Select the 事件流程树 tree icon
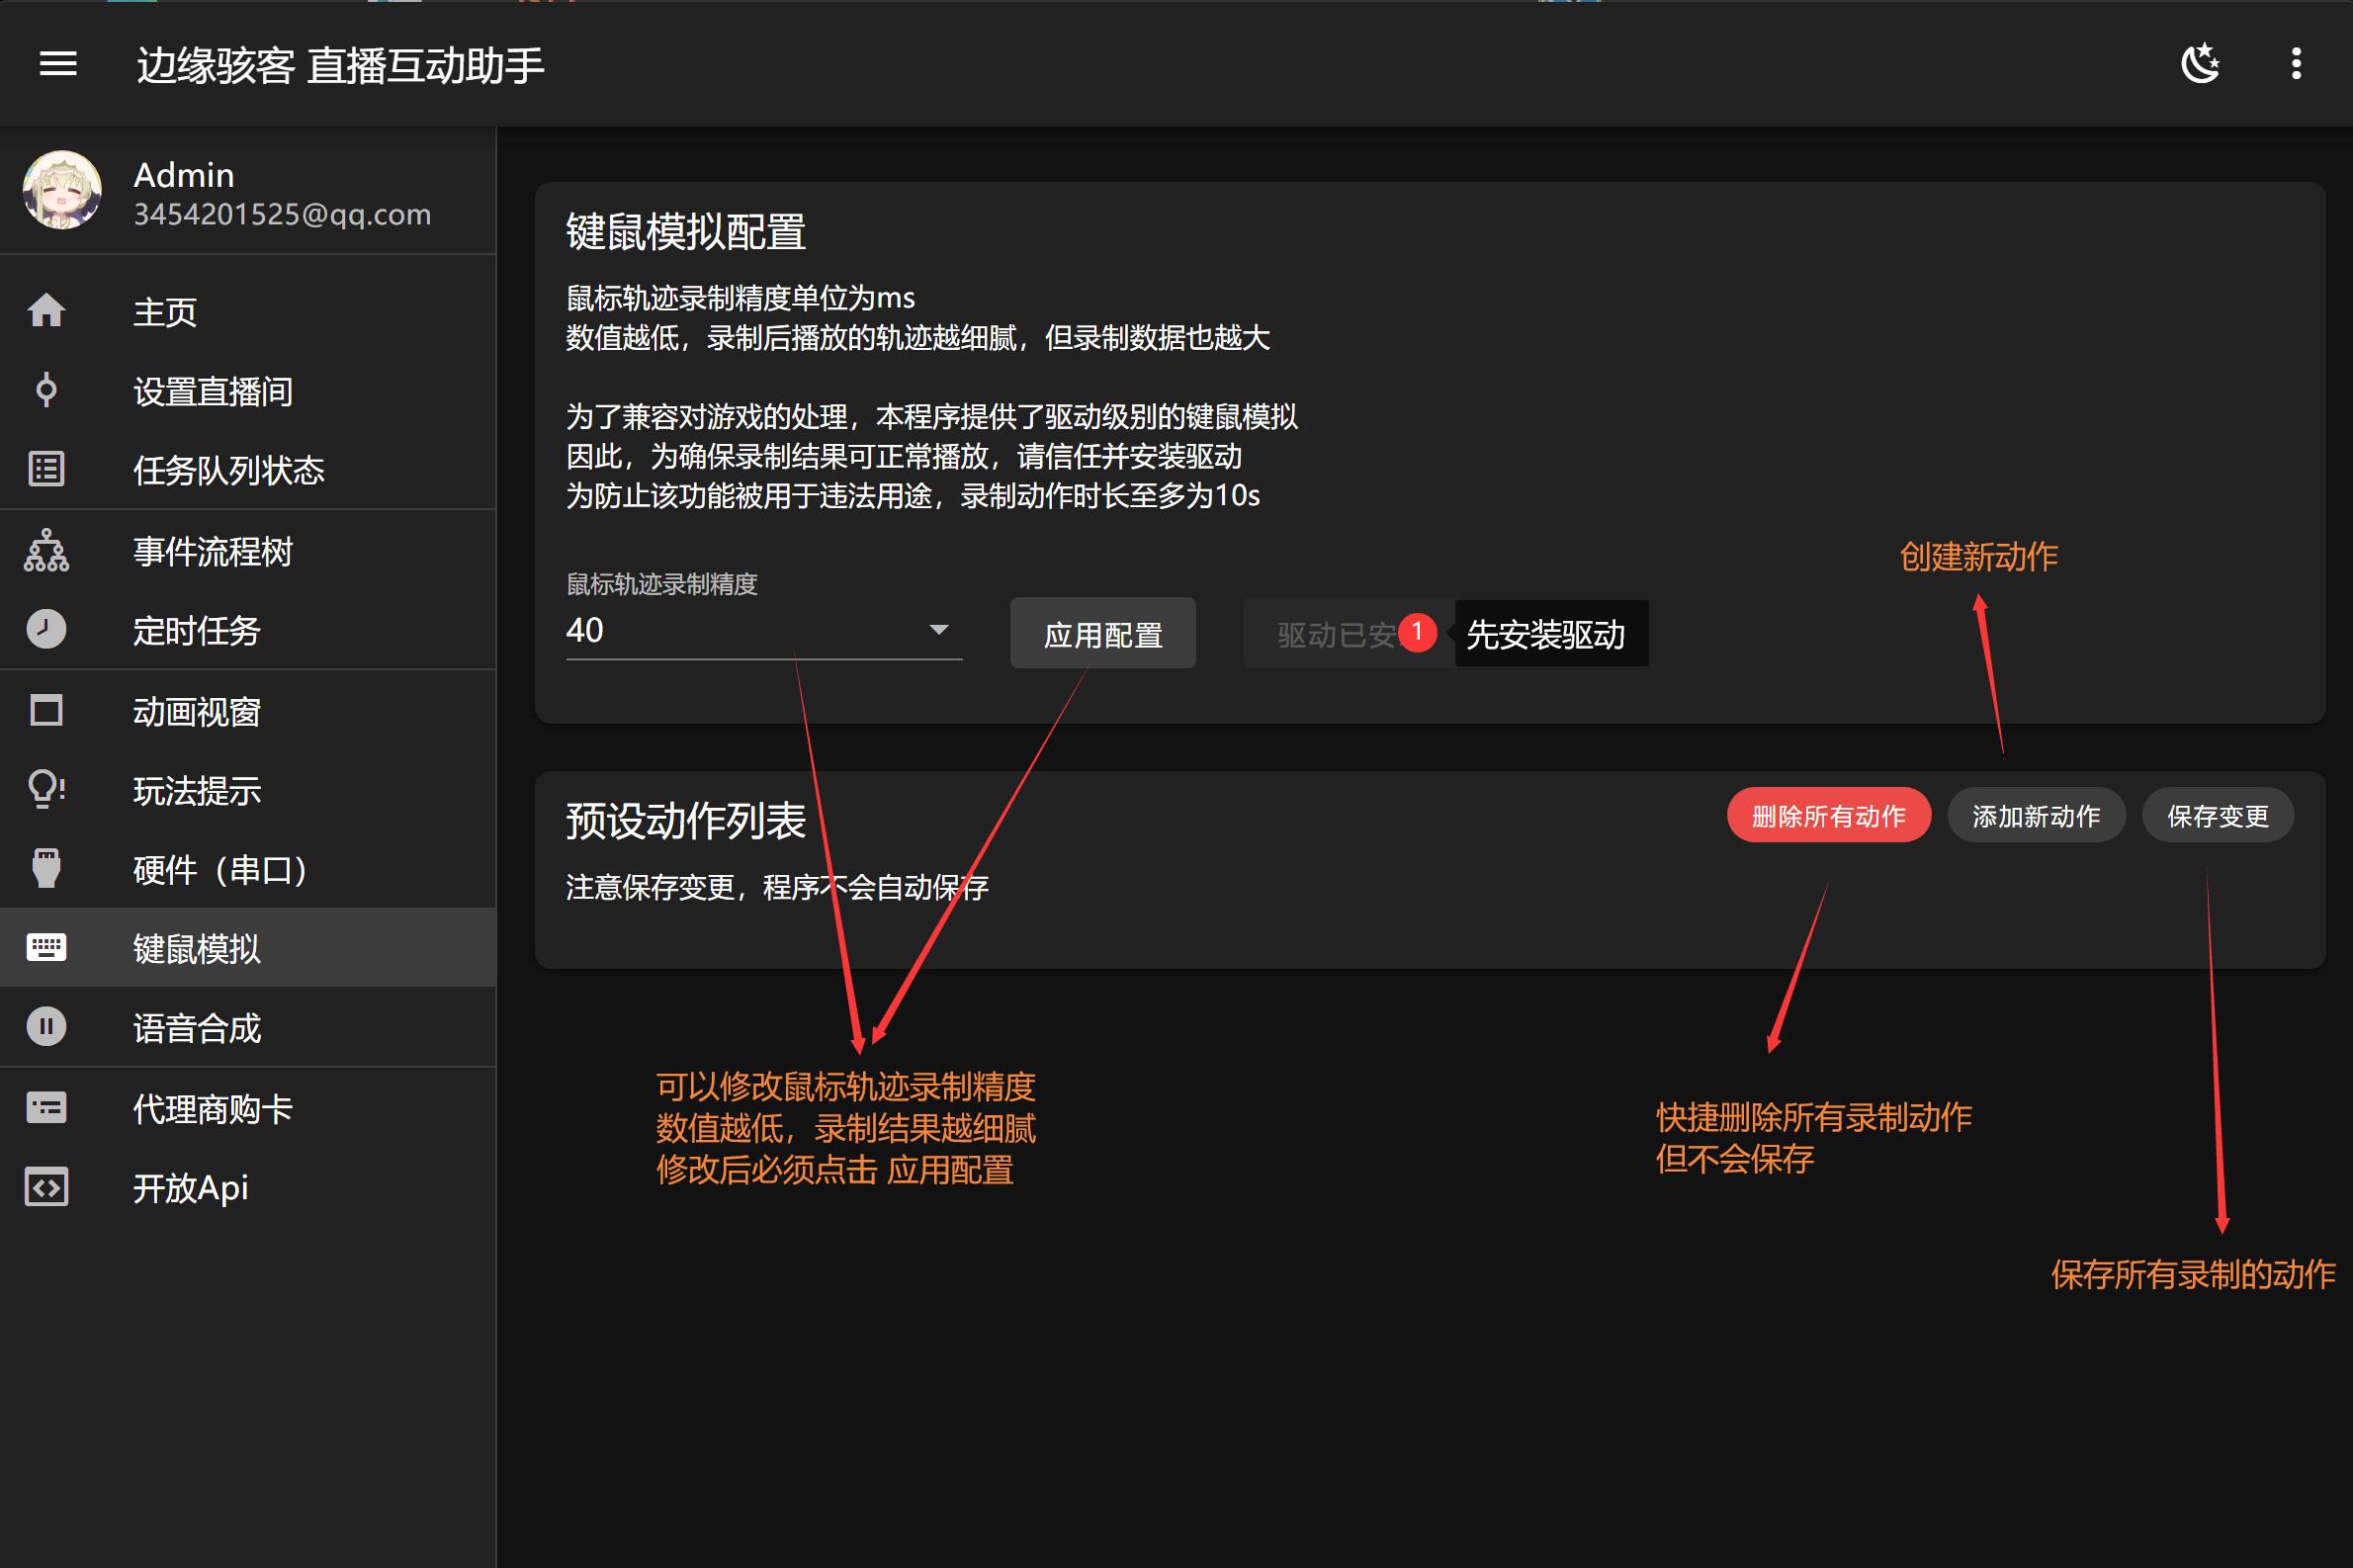The width and height of the screenshot is (2353, 1568). (47, 551)
